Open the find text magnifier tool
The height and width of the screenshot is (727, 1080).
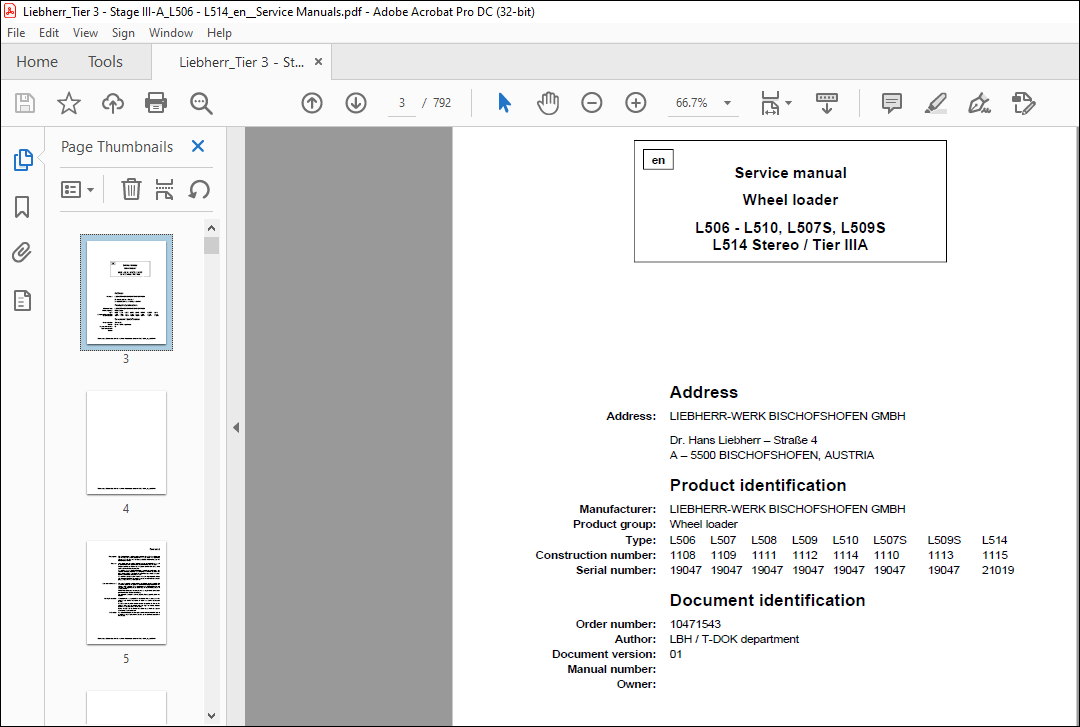[x=201, y=103]
